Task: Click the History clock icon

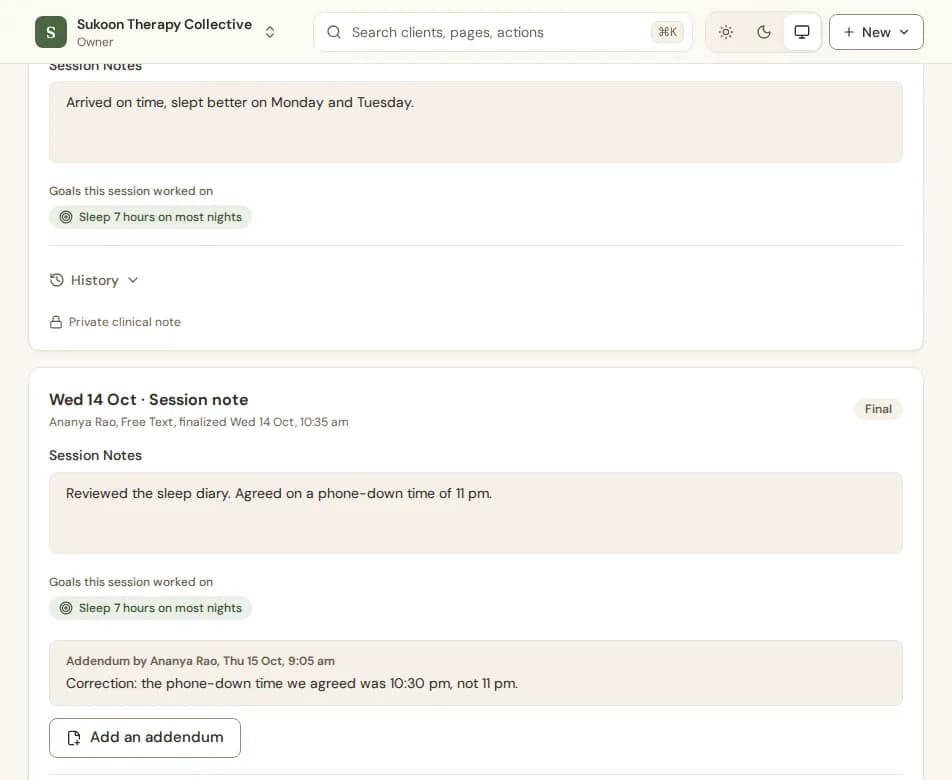Action: click(56, 280)
